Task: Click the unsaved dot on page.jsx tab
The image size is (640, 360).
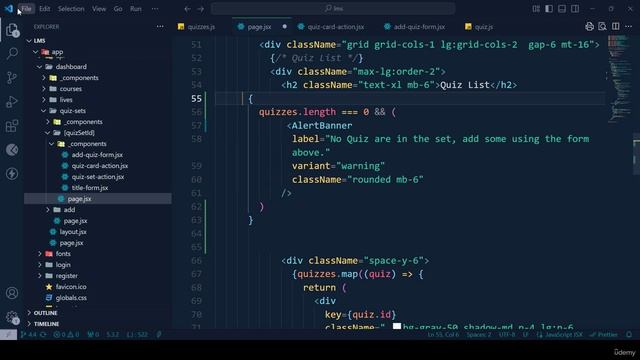Action: 284,27
